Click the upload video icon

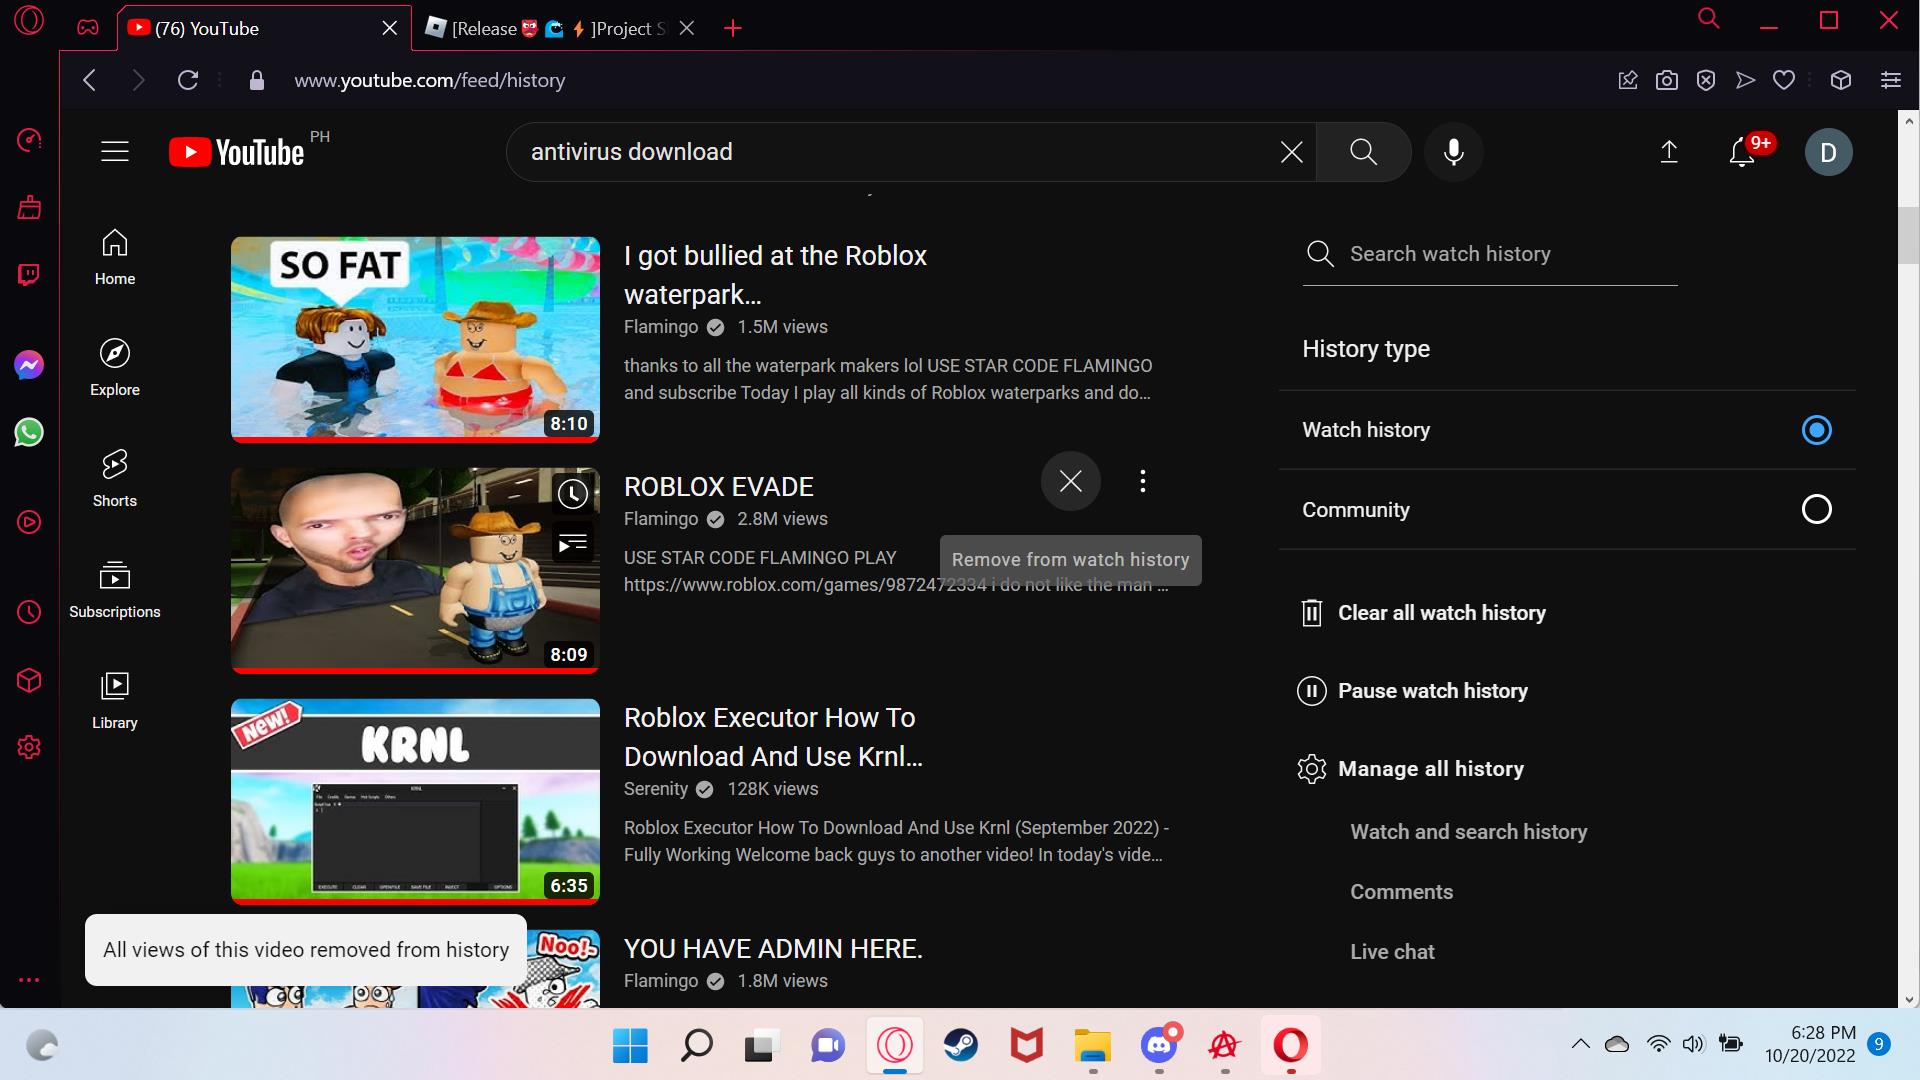tap(1668, 152)
